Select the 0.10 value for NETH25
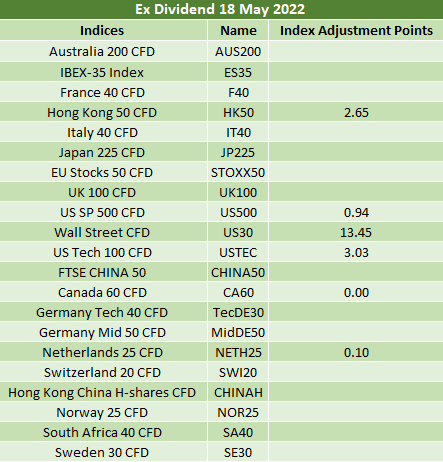The image size is (443, 462). tap(356, 353)
